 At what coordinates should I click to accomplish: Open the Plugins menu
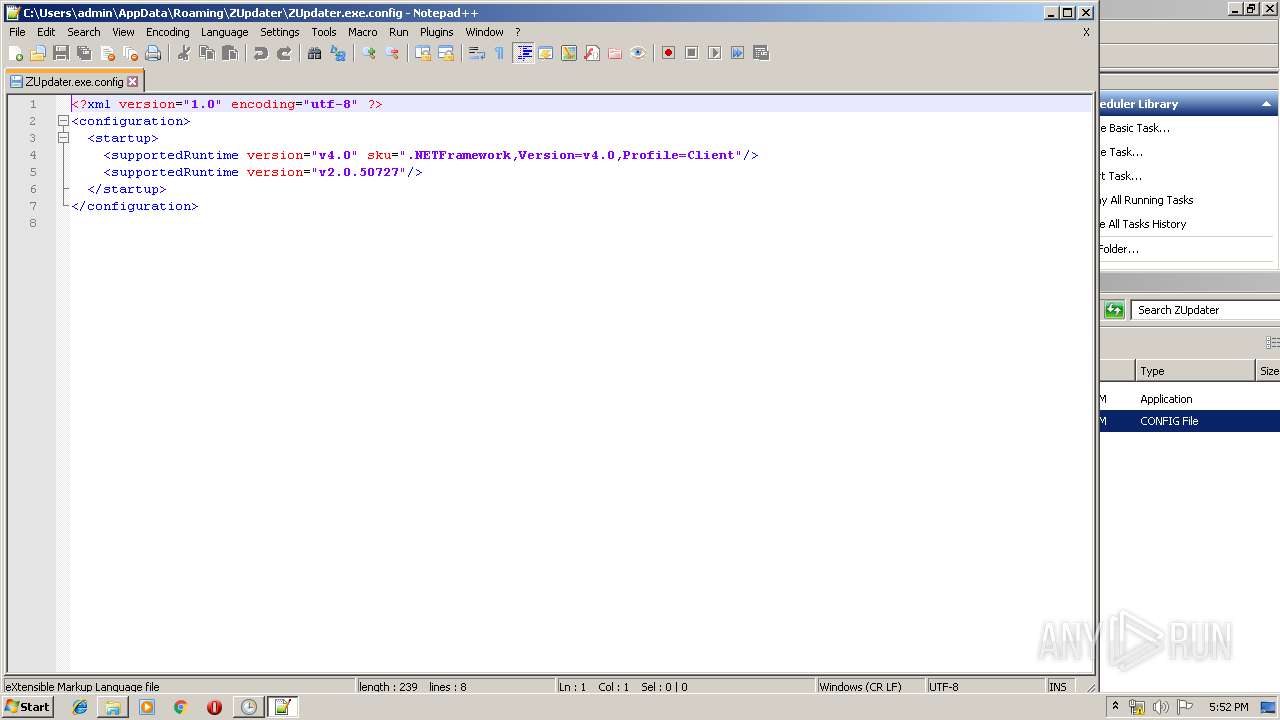click(x=436, y=32)
